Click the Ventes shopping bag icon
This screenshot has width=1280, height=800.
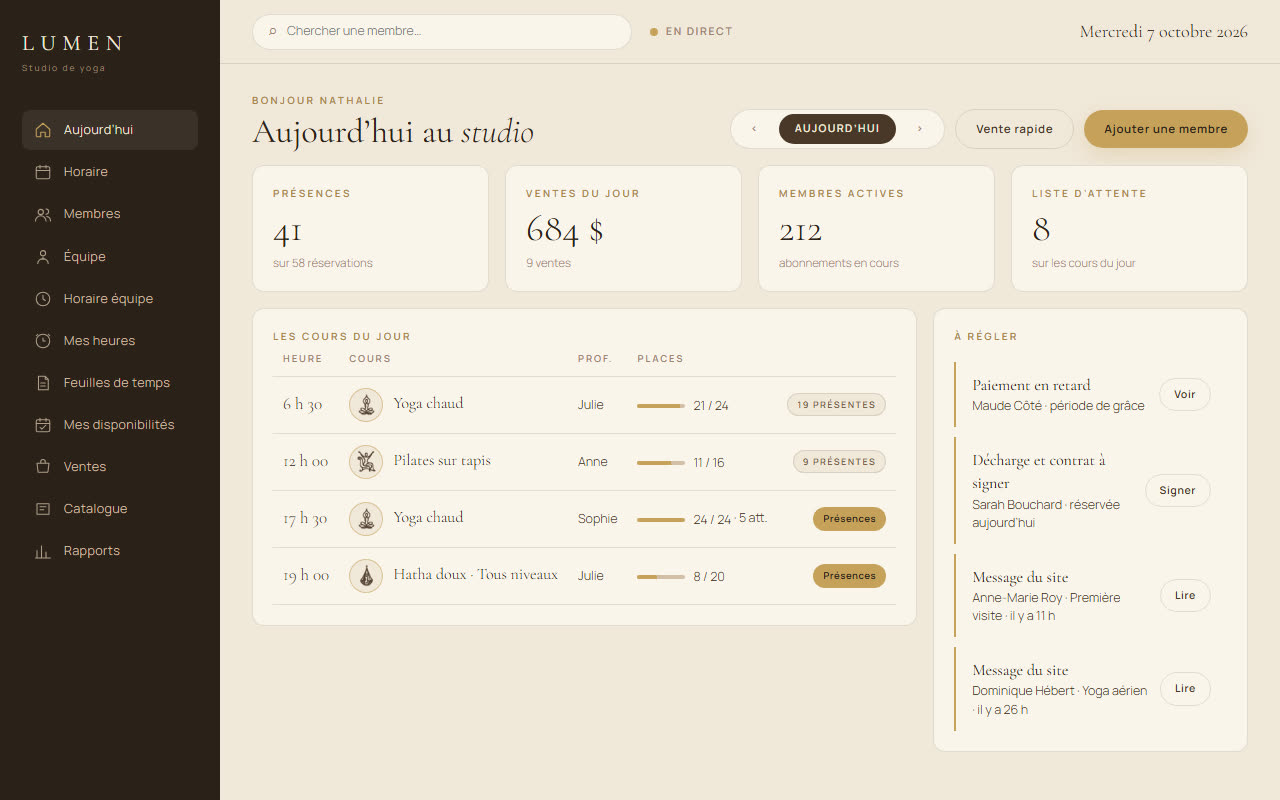tap(42, 467)
